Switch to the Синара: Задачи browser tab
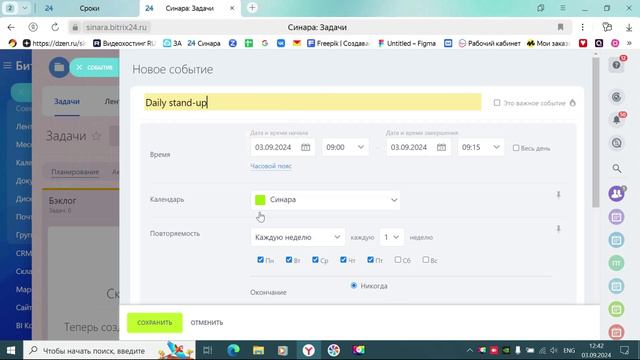640x360 pixels. [x=190, y=8]
